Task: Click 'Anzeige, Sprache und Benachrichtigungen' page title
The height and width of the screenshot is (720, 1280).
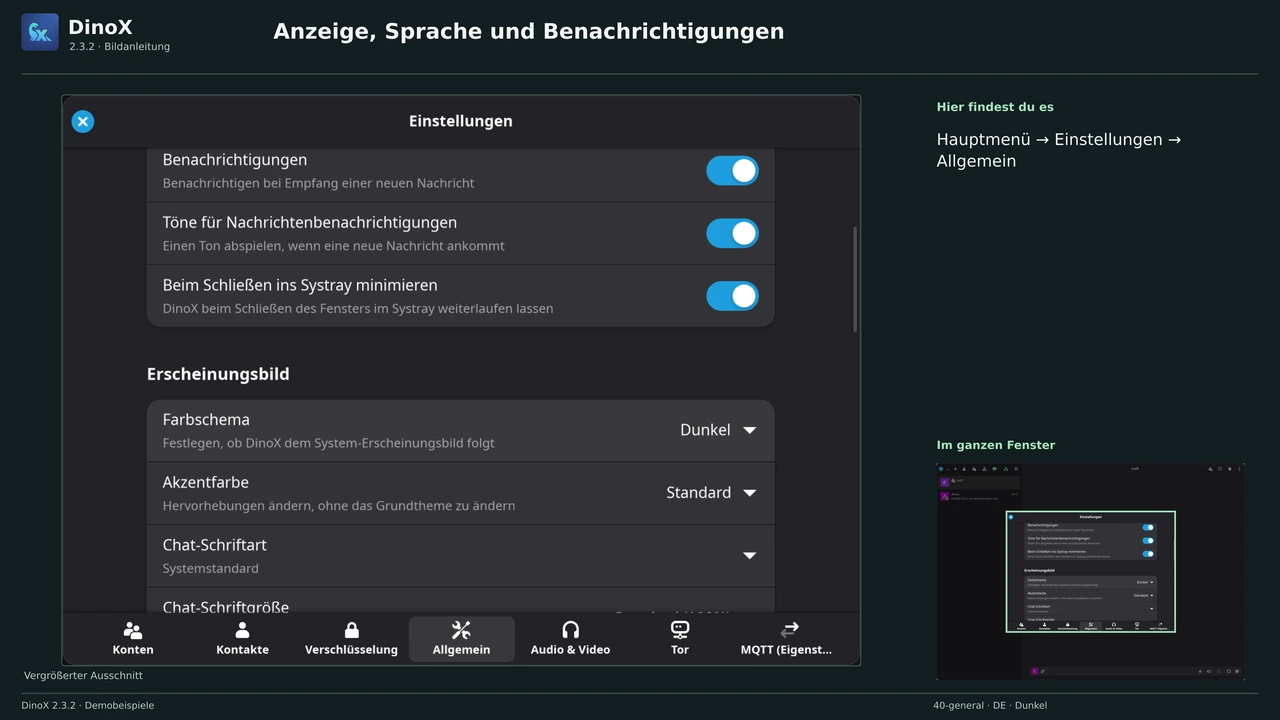Action: (528, 32)
